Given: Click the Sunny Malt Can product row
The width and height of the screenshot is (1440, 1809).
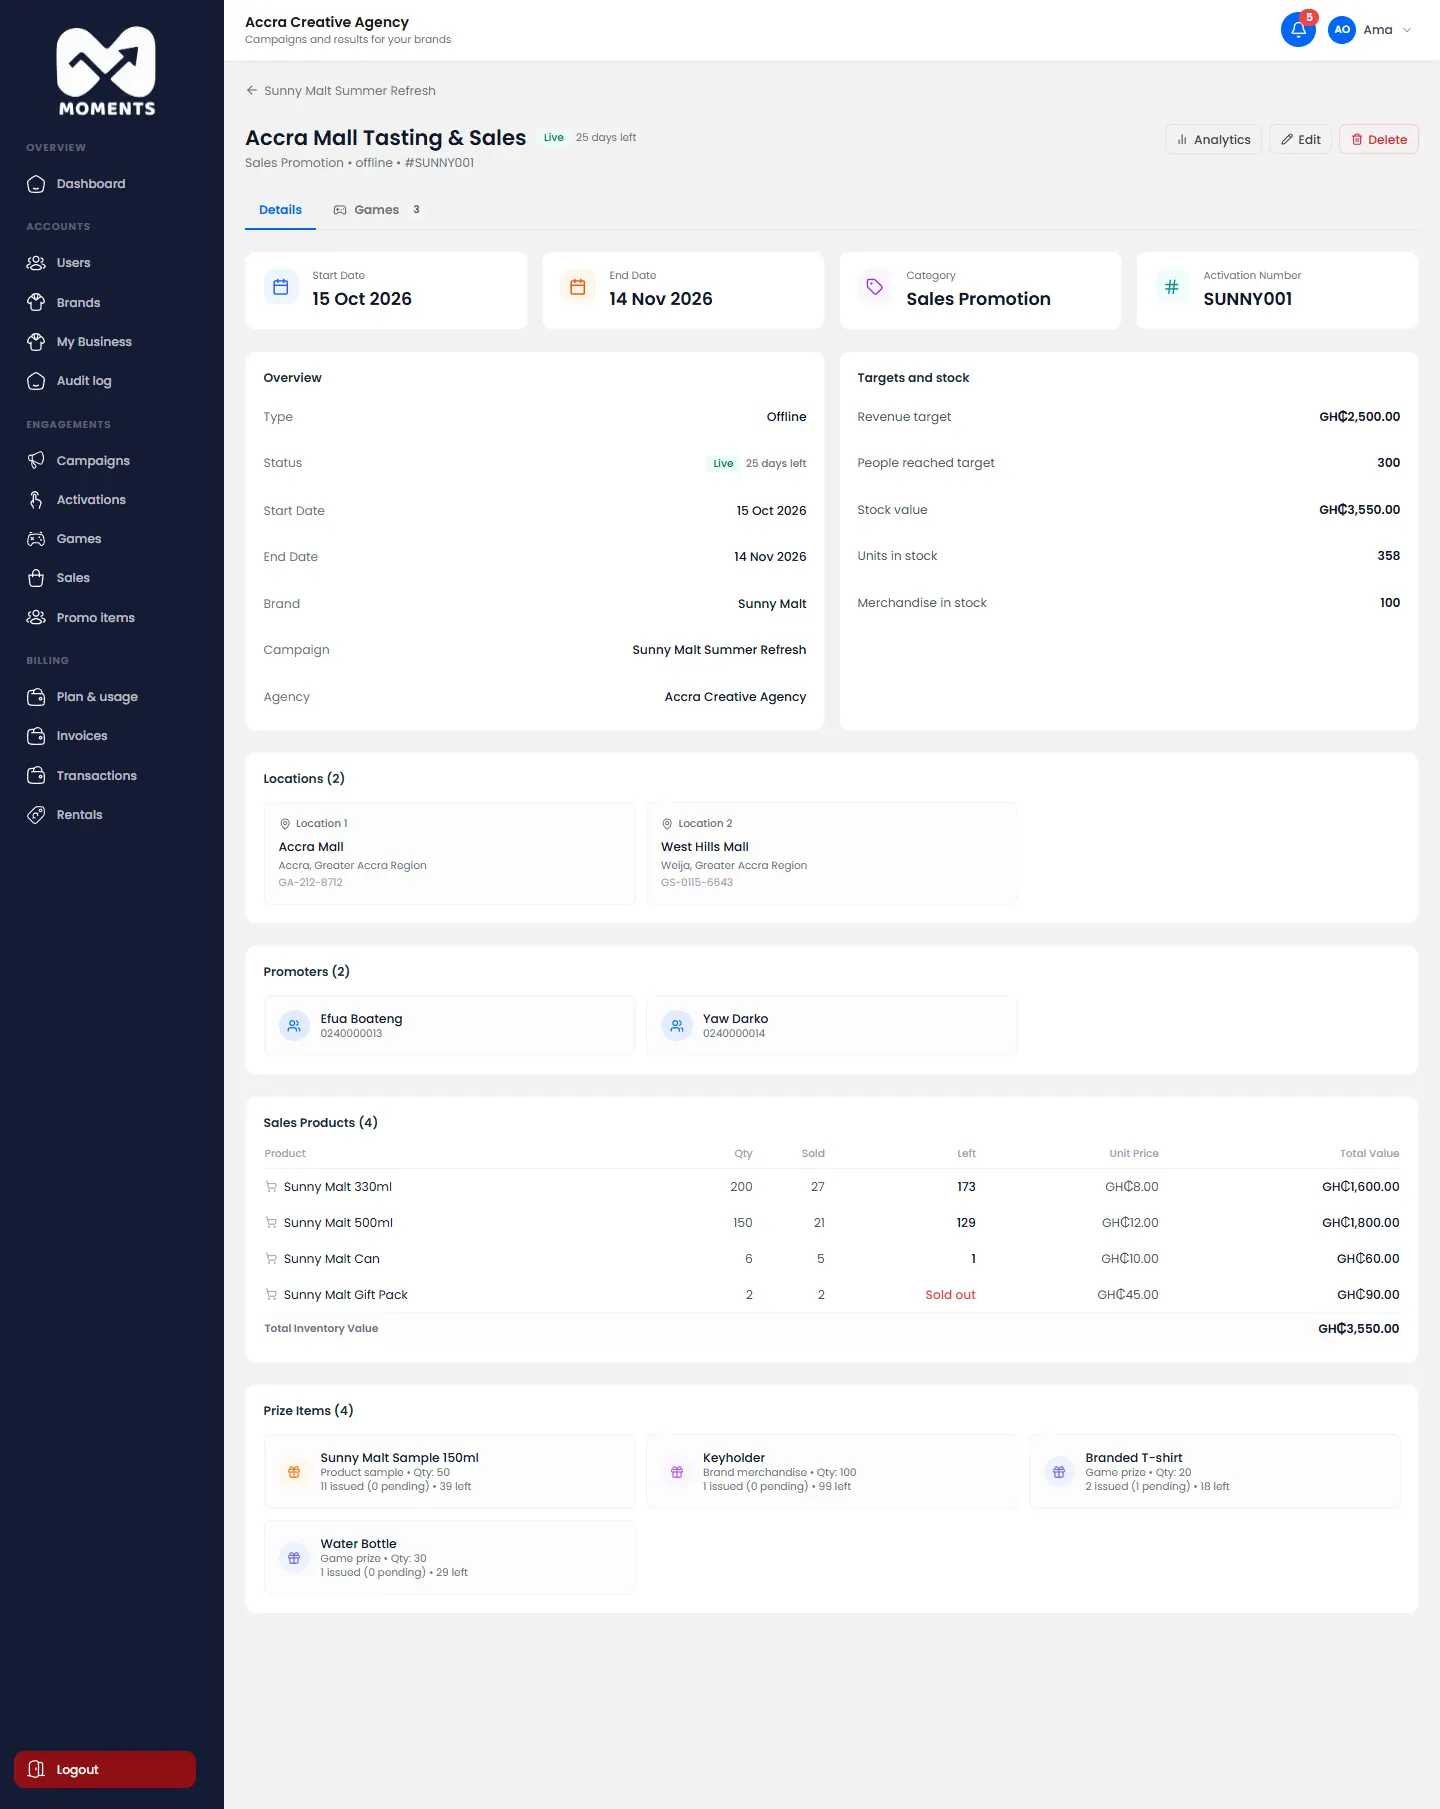Looking at the screenshot, I should 832,1259.
